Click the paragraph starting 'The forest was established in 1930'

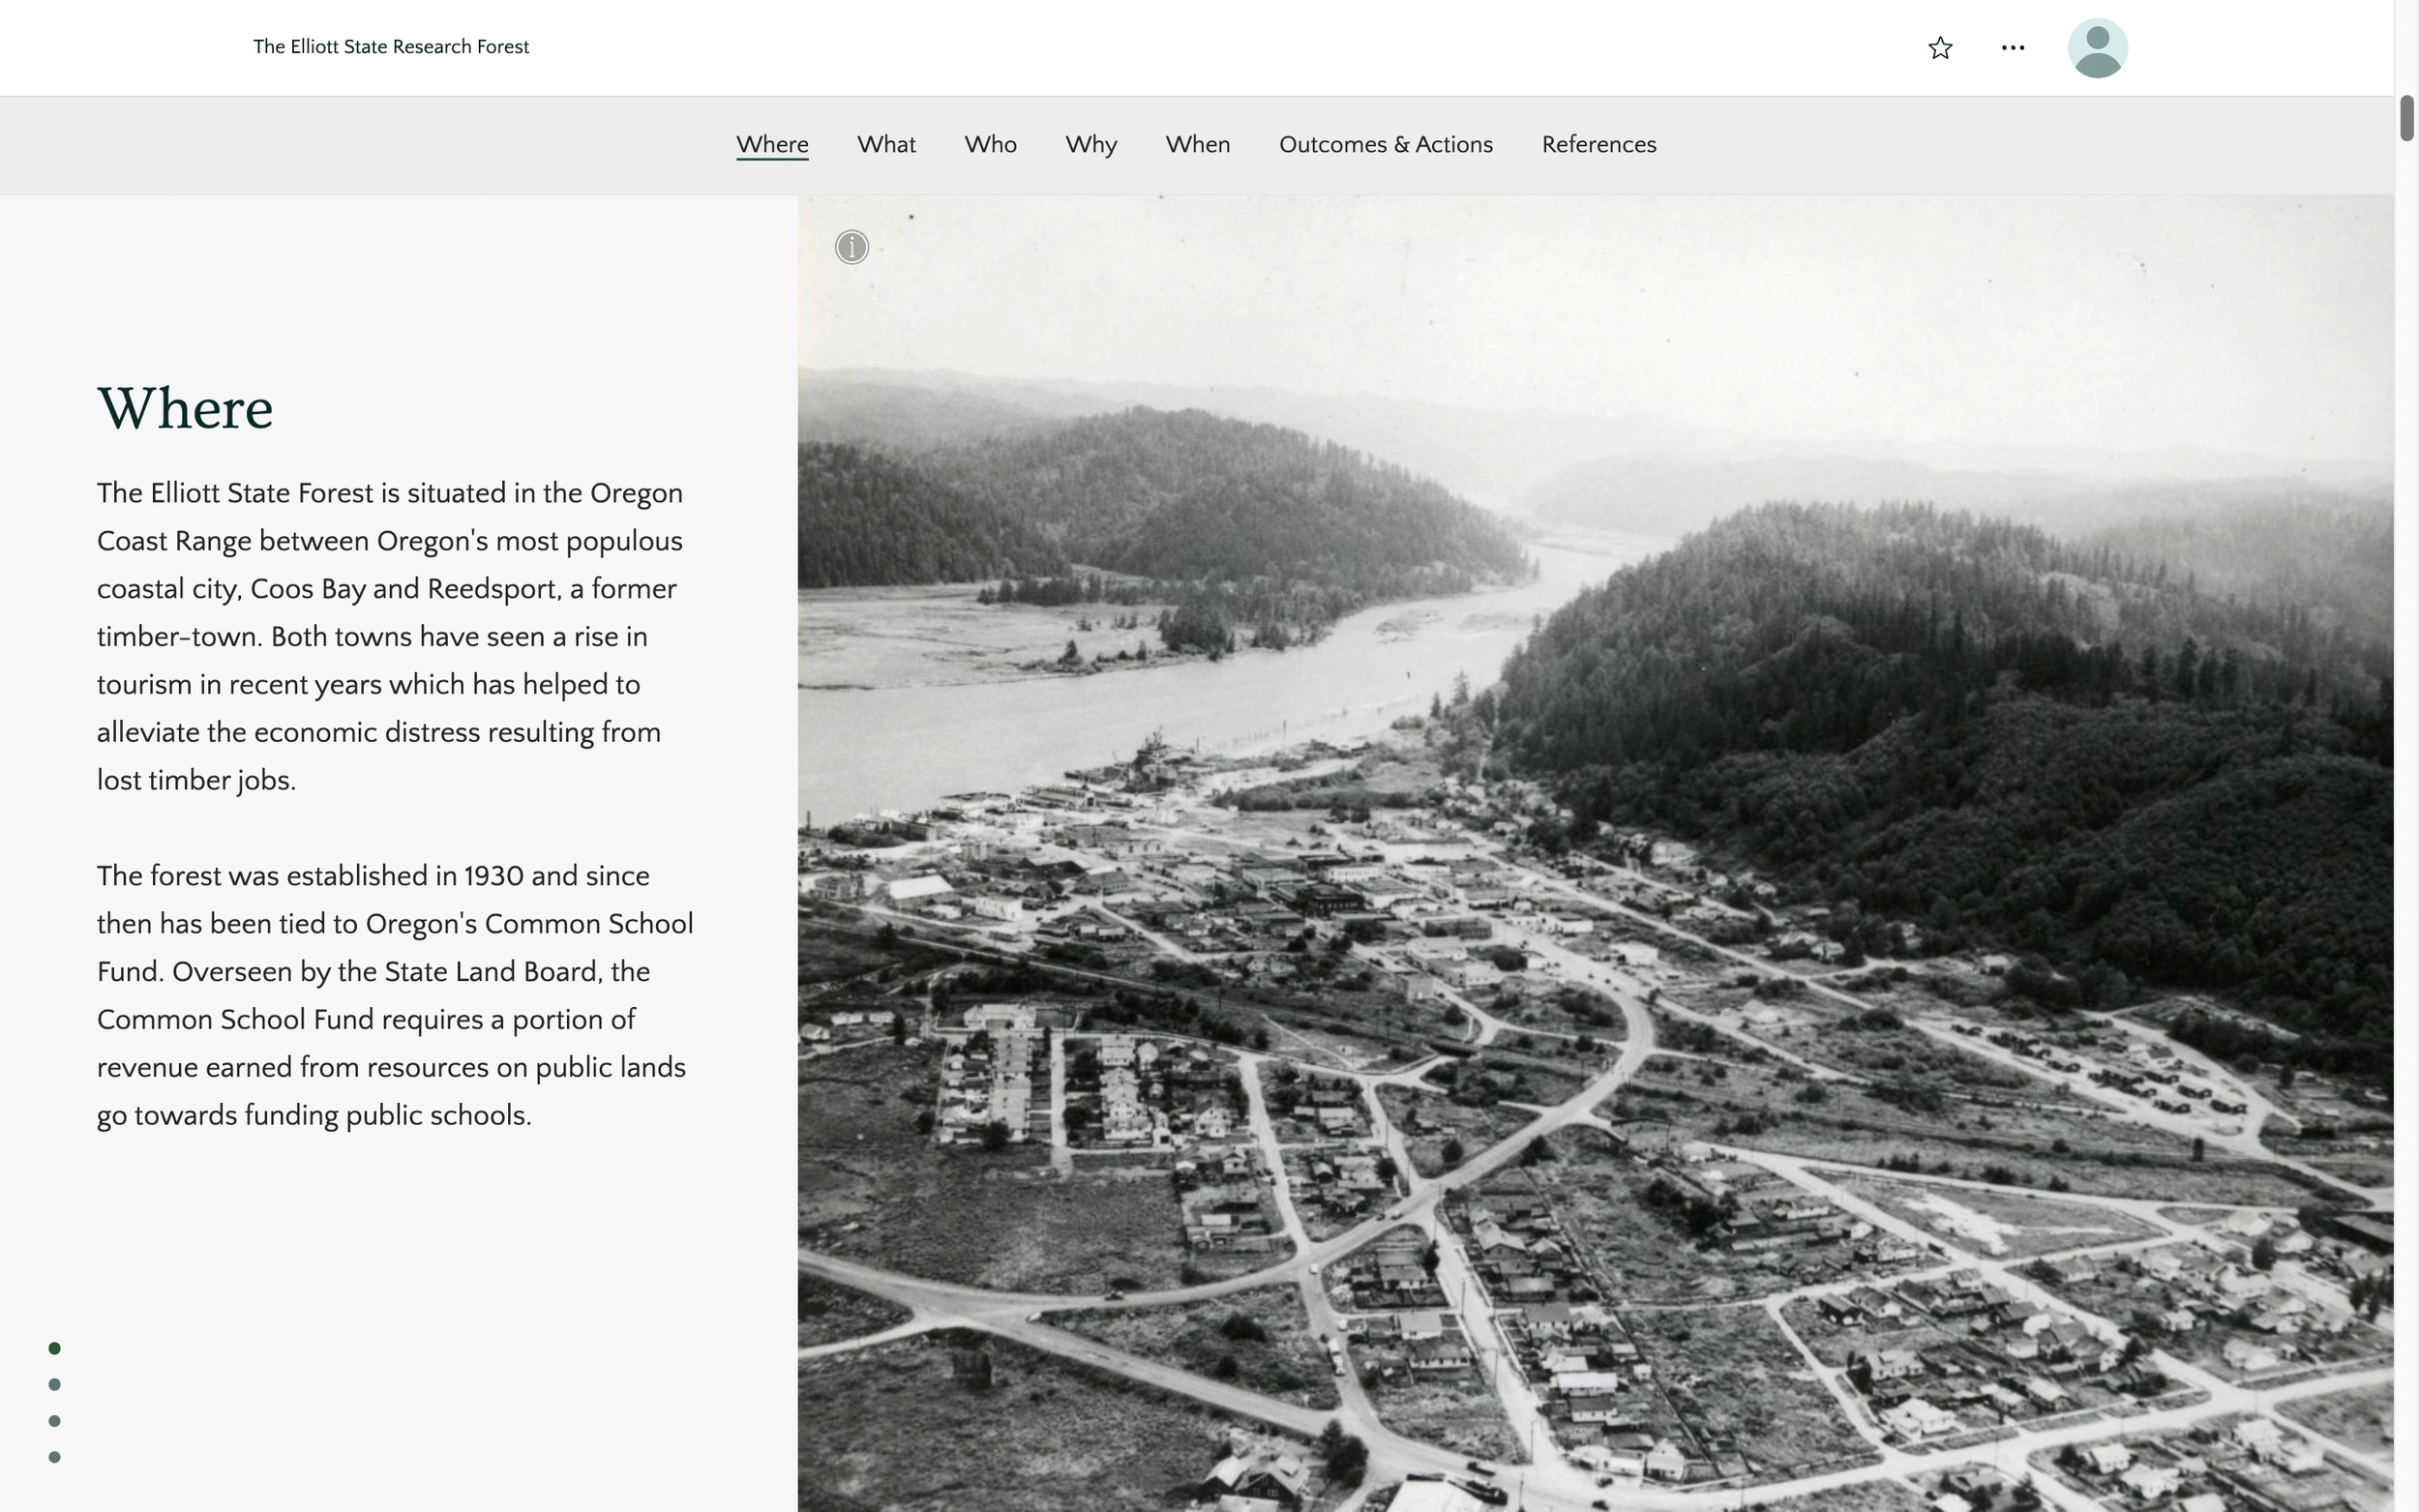(395, 996)
